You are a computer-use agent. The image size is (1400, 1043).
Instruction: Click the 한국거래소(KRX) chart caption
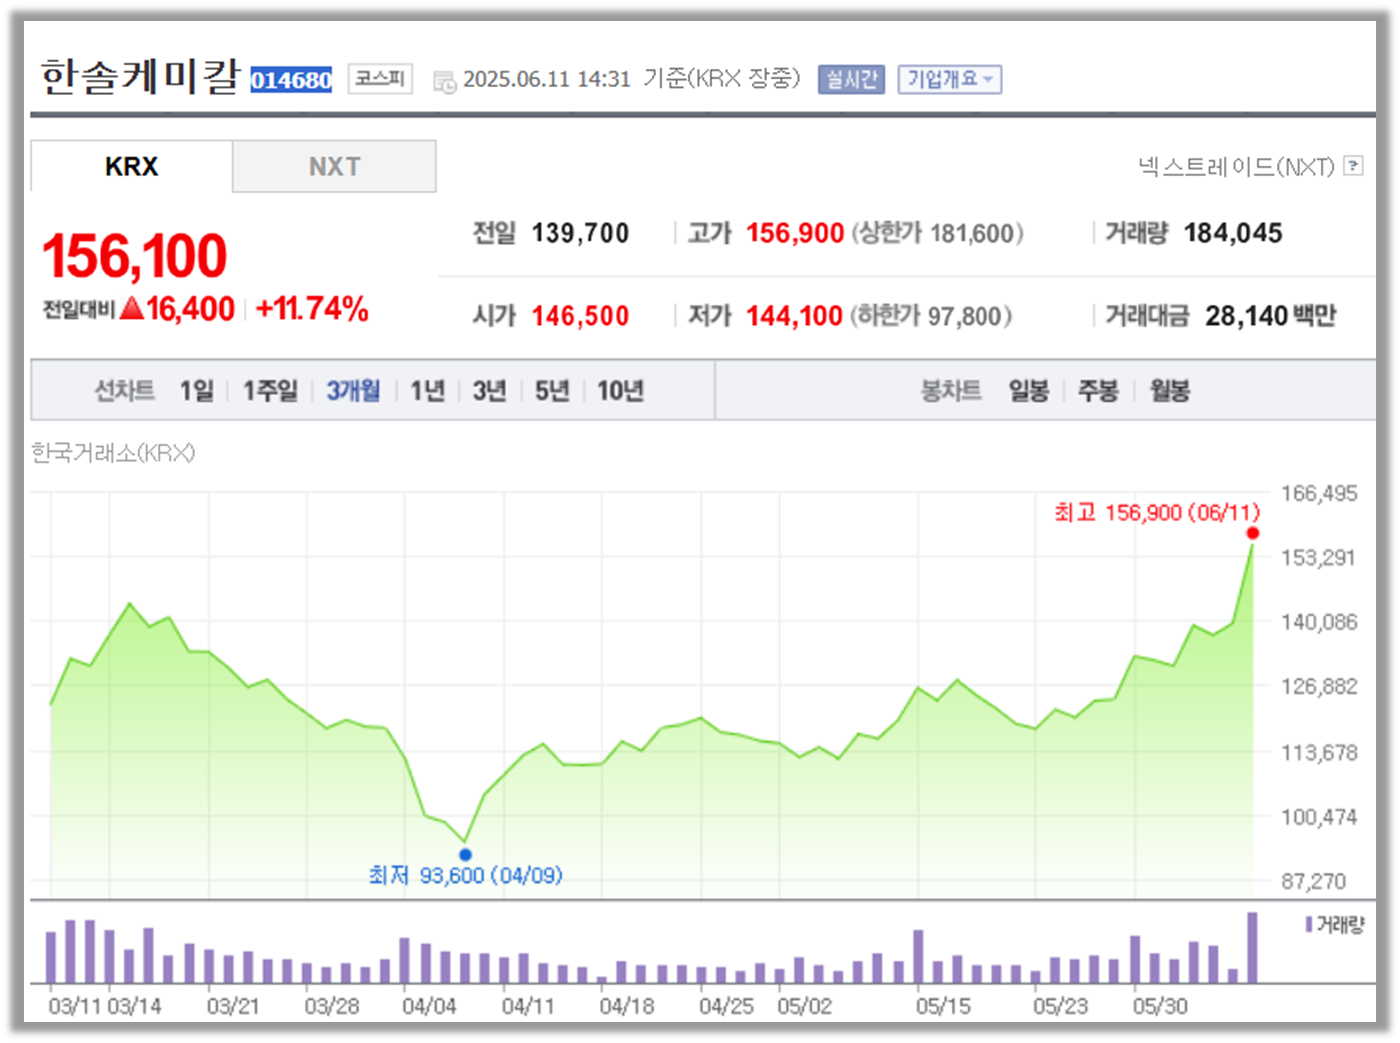click(x=113, y=453)
